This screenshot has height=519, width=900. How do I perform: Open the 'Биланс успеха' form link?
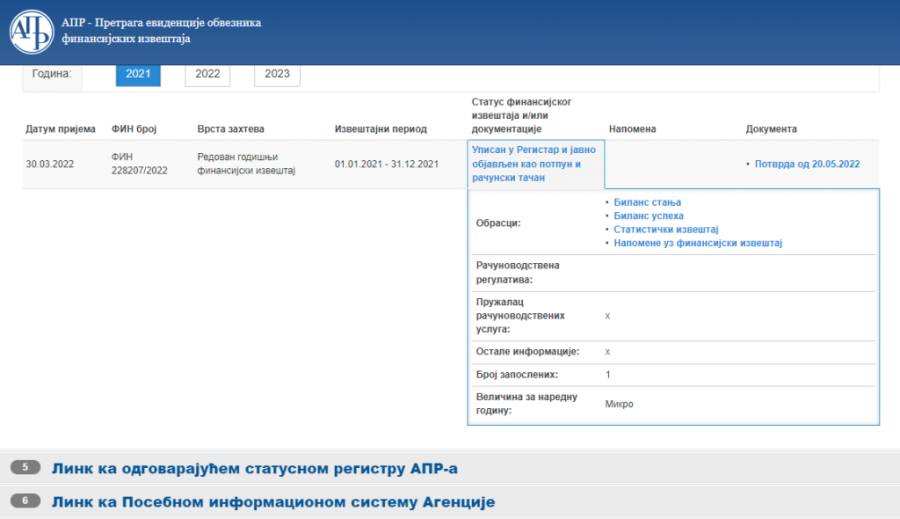tap(648, 216)
